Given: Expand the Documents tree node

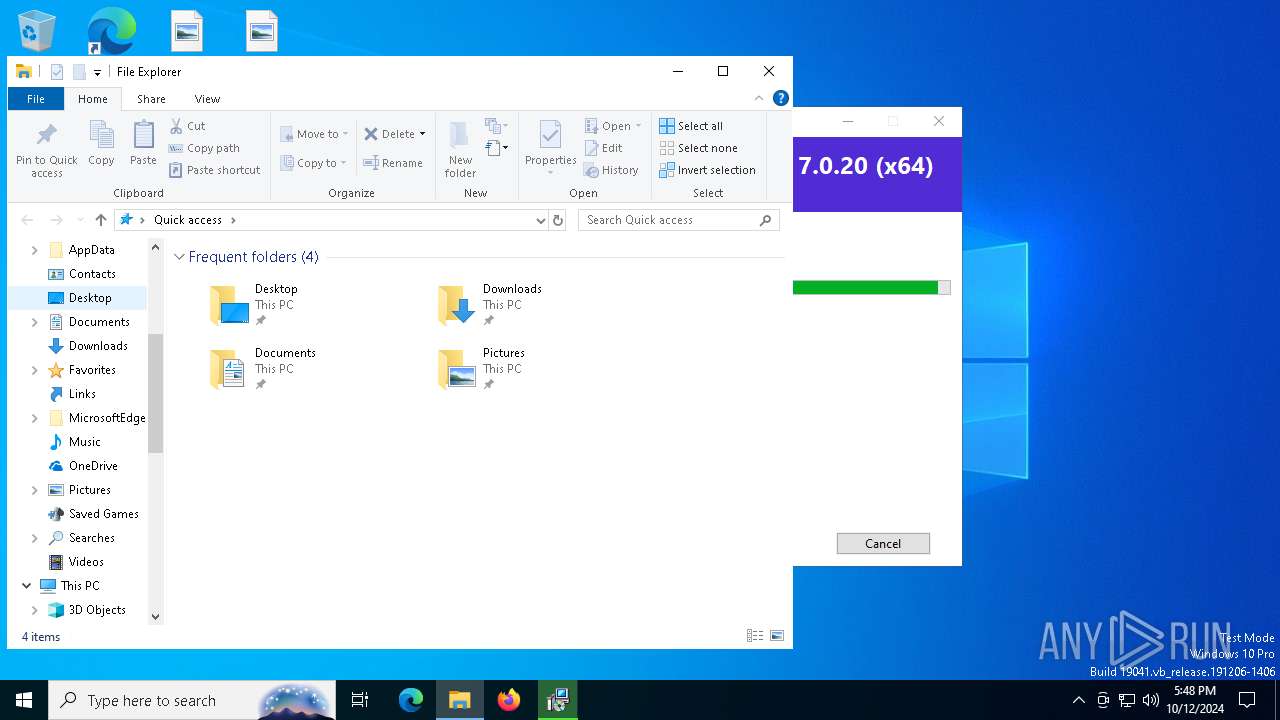Looking at the screenshot, I should click(35, 322).
